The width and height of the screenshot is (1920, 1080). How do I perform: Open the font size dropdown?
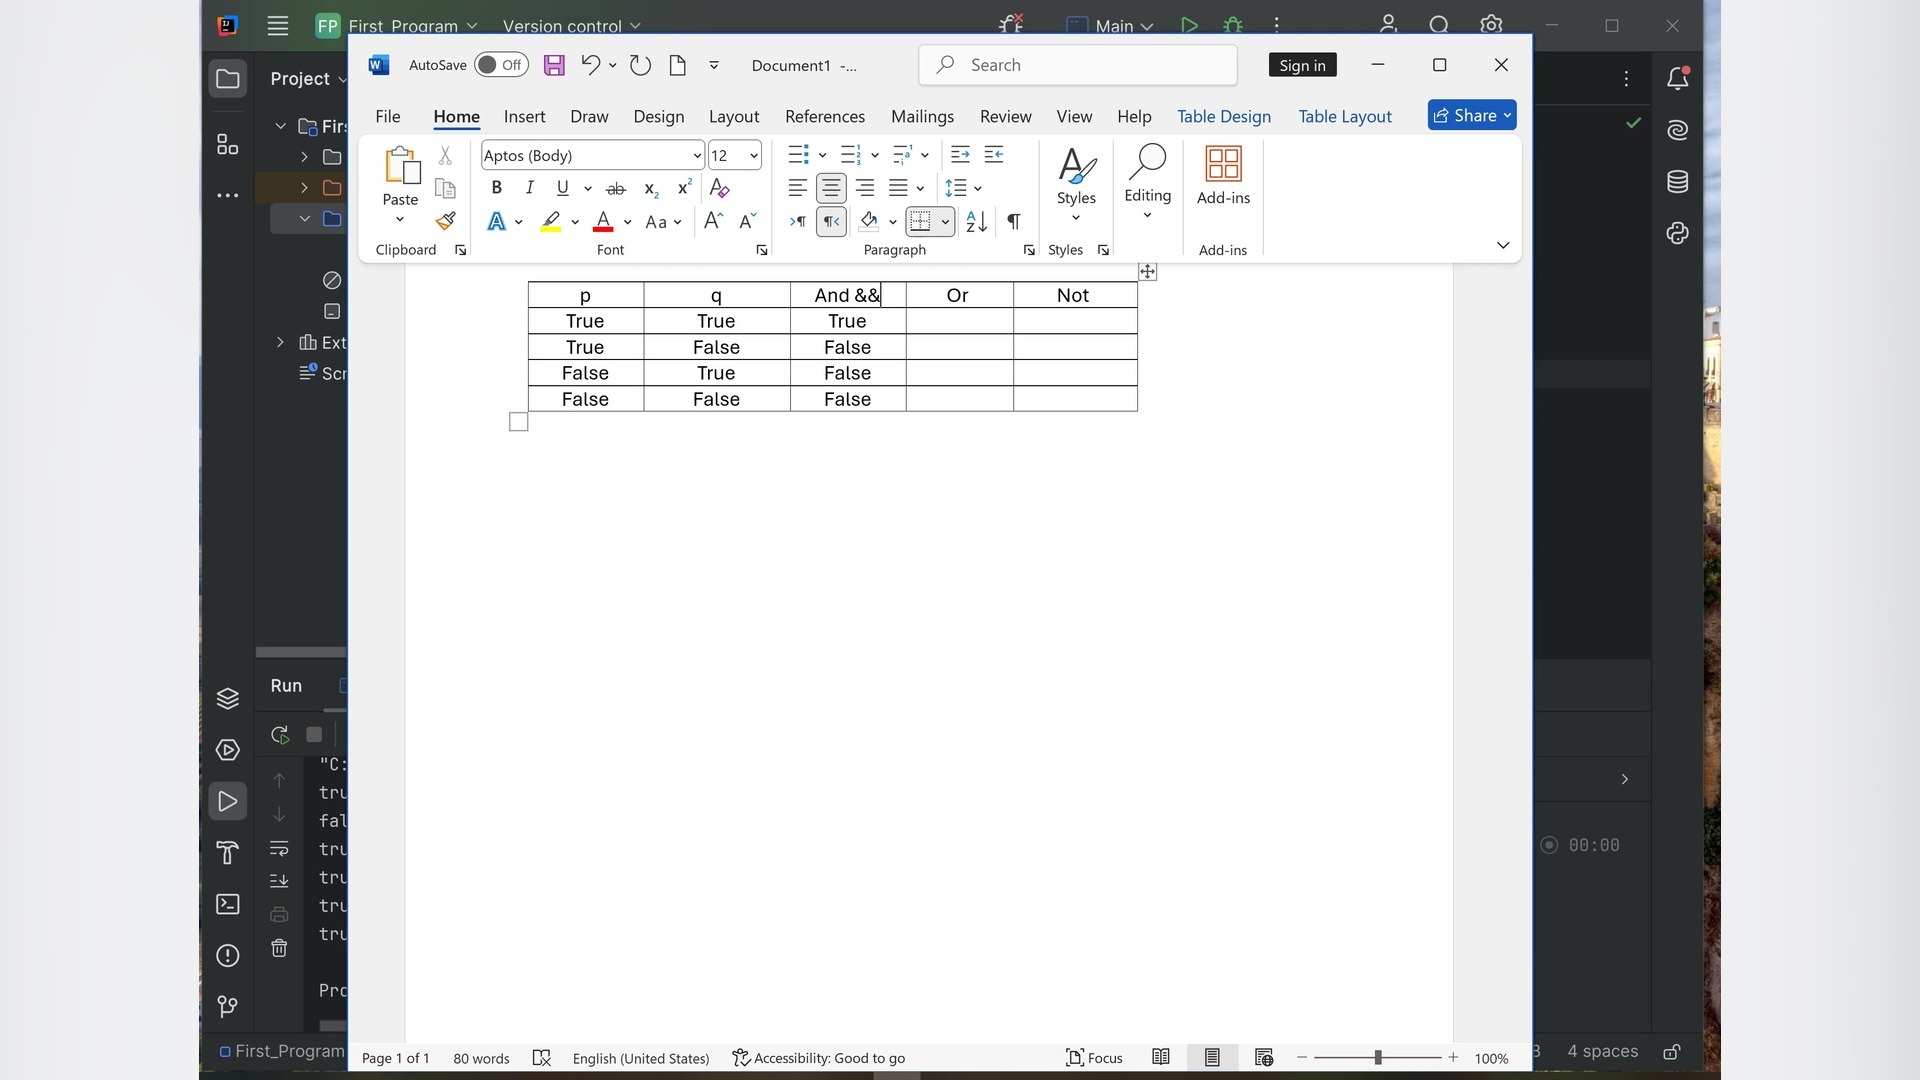(x=754, y=155)
